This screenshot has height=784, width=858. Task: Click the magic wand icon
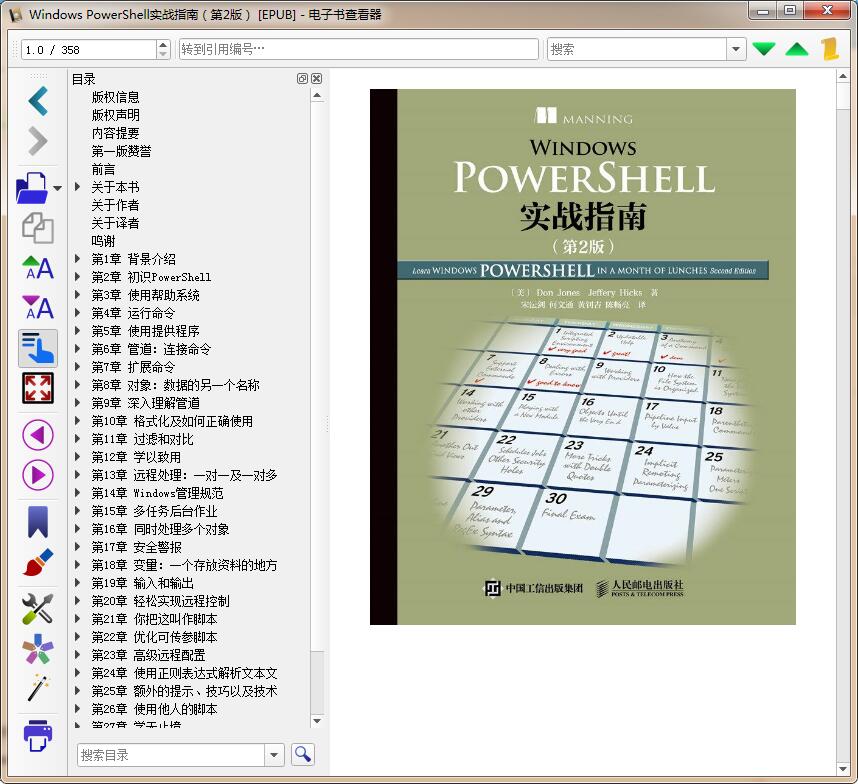(x=38, y=688)
